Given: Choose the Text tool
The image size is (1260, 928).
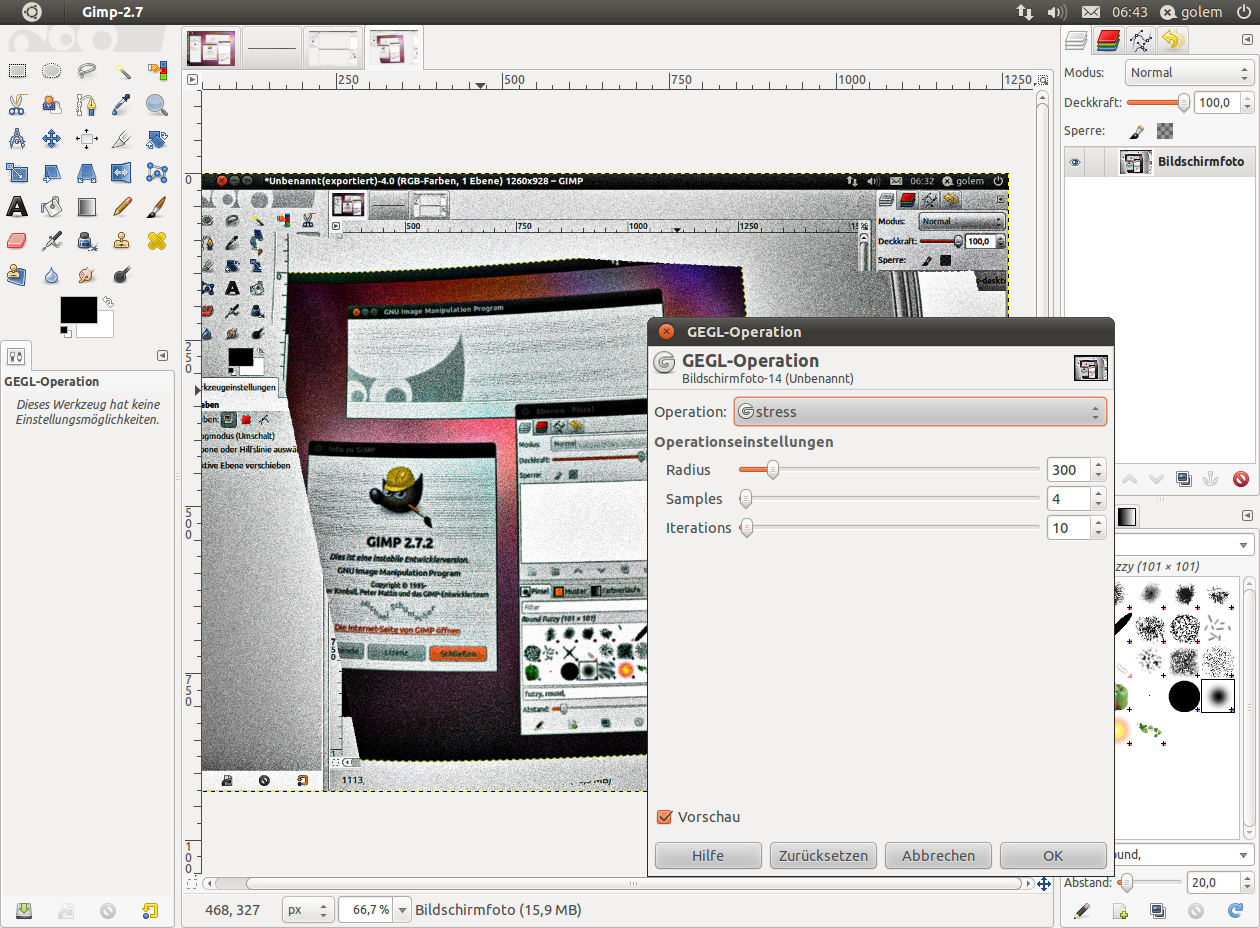Looking at the screenshot, I should [x=17, y=207].
